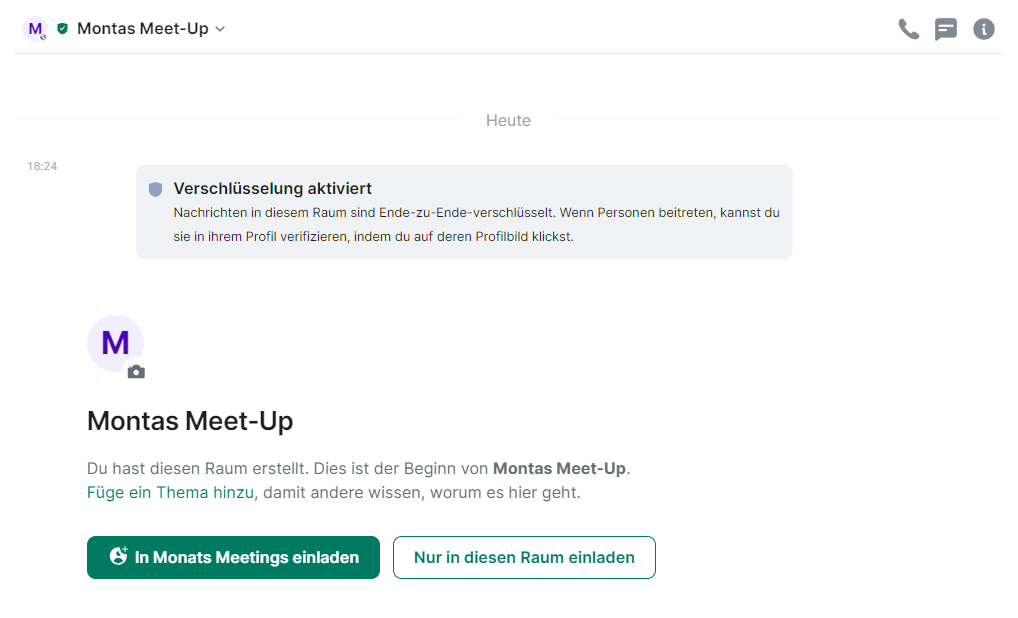
Task: Expand the chevron next to Montas Meet-Up header
Action: tap(220, 29)
